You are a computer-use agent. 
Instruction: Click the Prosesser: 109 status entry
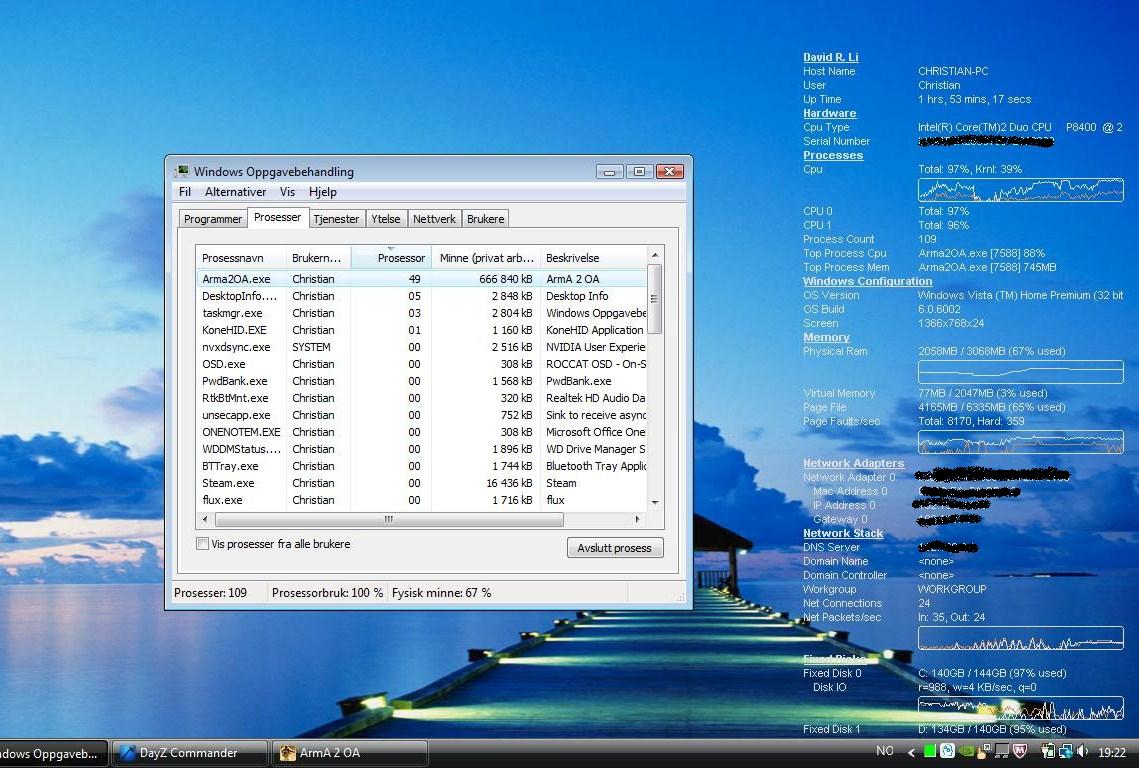[211, 593]
